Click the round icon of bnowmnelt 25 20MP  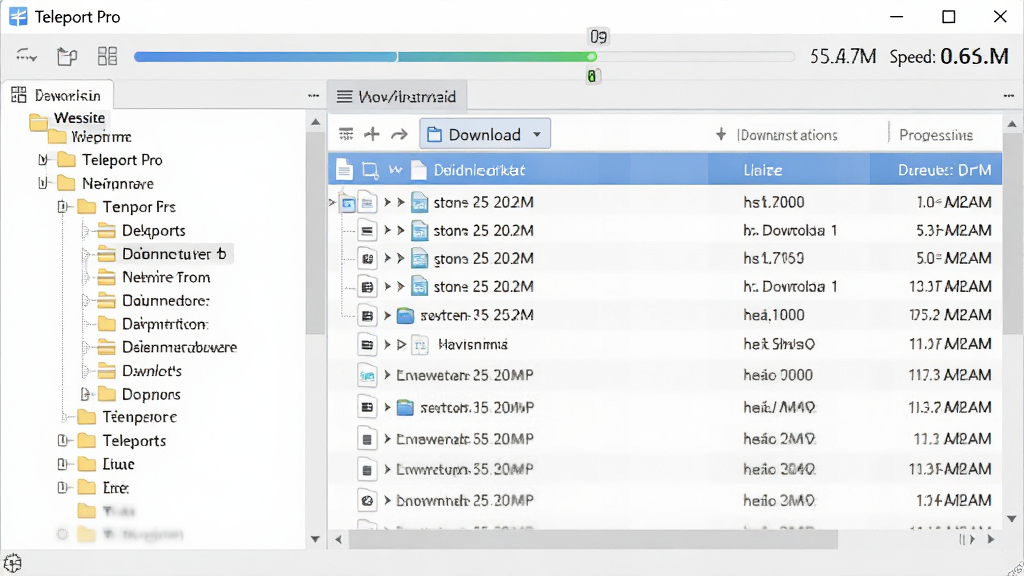(367, 501)
